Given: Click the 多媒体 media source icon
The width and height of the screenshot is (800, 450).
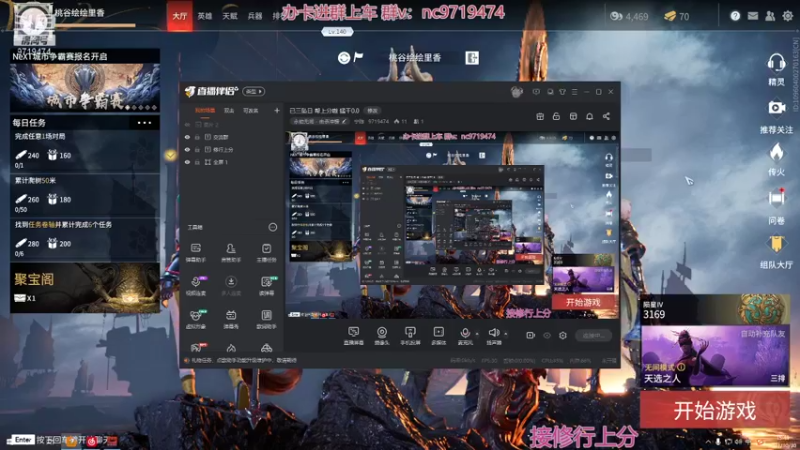Looking at the screenshot, I should pyautogui.click(x=438, y=336).
